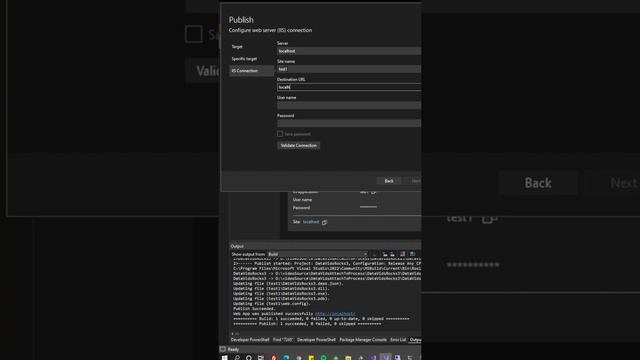
Task: Click the Site name input field
Action: (x=349, y=69)
